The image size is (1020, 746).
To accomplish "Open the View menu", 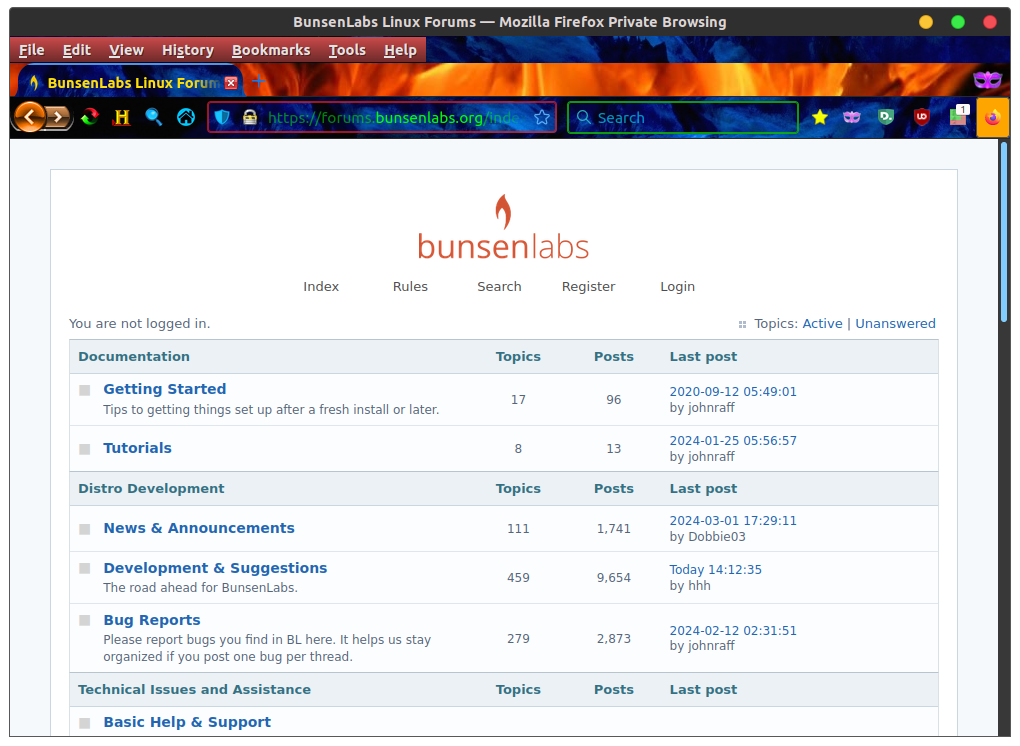I will click(x=126, y=50).
